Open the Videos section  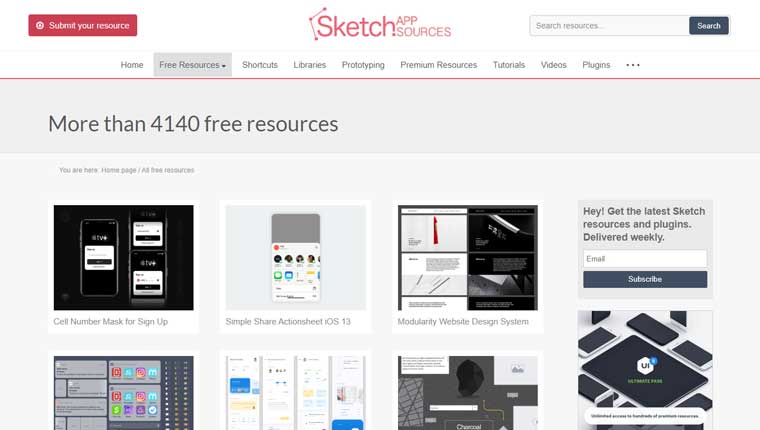click(x=554, y=65)
